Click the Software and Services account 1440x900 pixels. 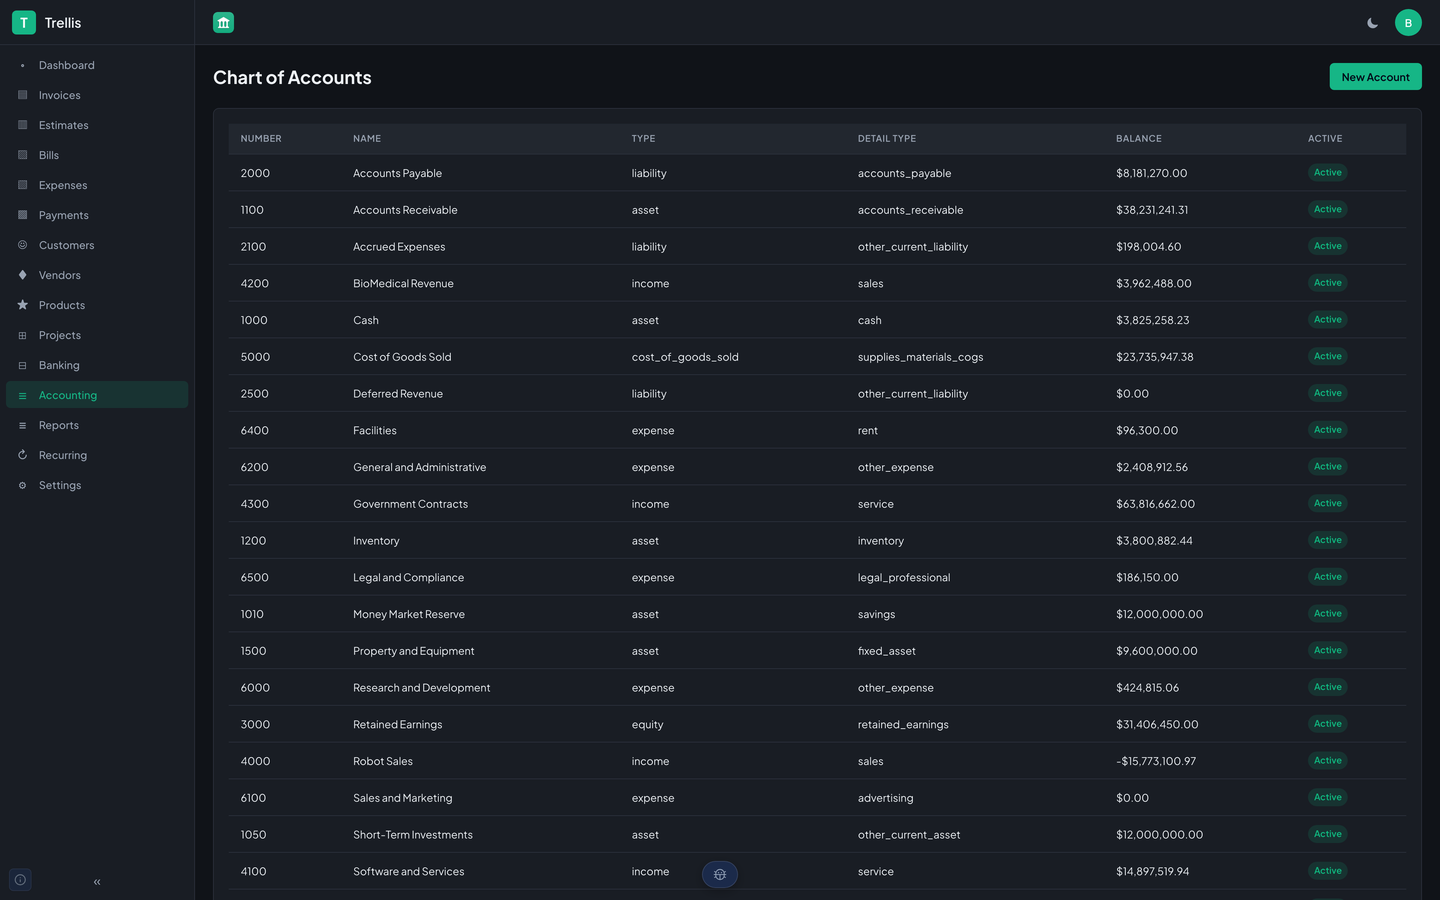click(x=409, y=872)
